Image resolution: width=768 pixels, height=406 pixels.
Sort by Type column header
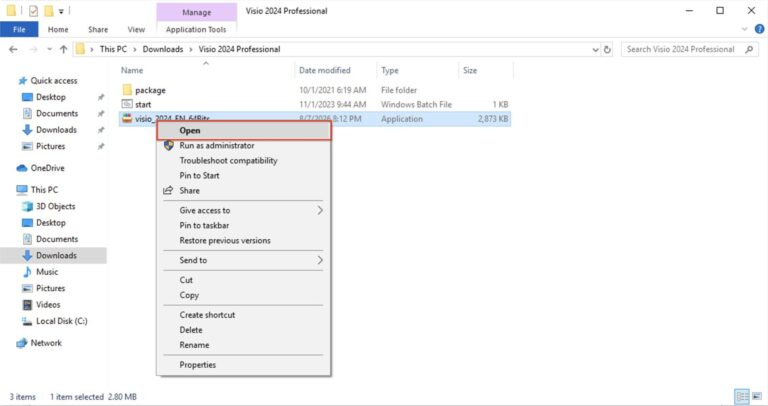point(390,71)
